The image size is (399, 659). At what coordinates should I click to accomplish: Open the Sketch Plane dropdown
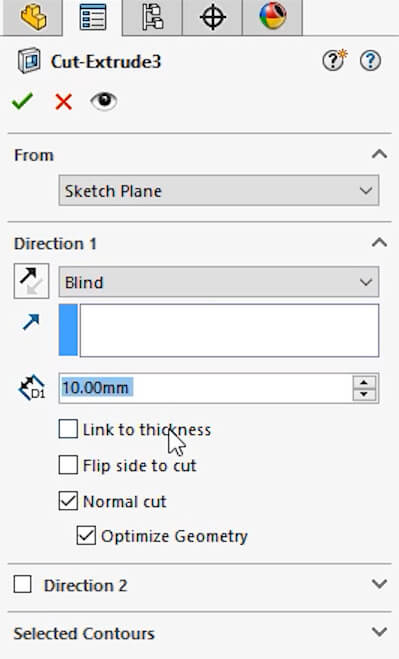[x=219, y=191]
